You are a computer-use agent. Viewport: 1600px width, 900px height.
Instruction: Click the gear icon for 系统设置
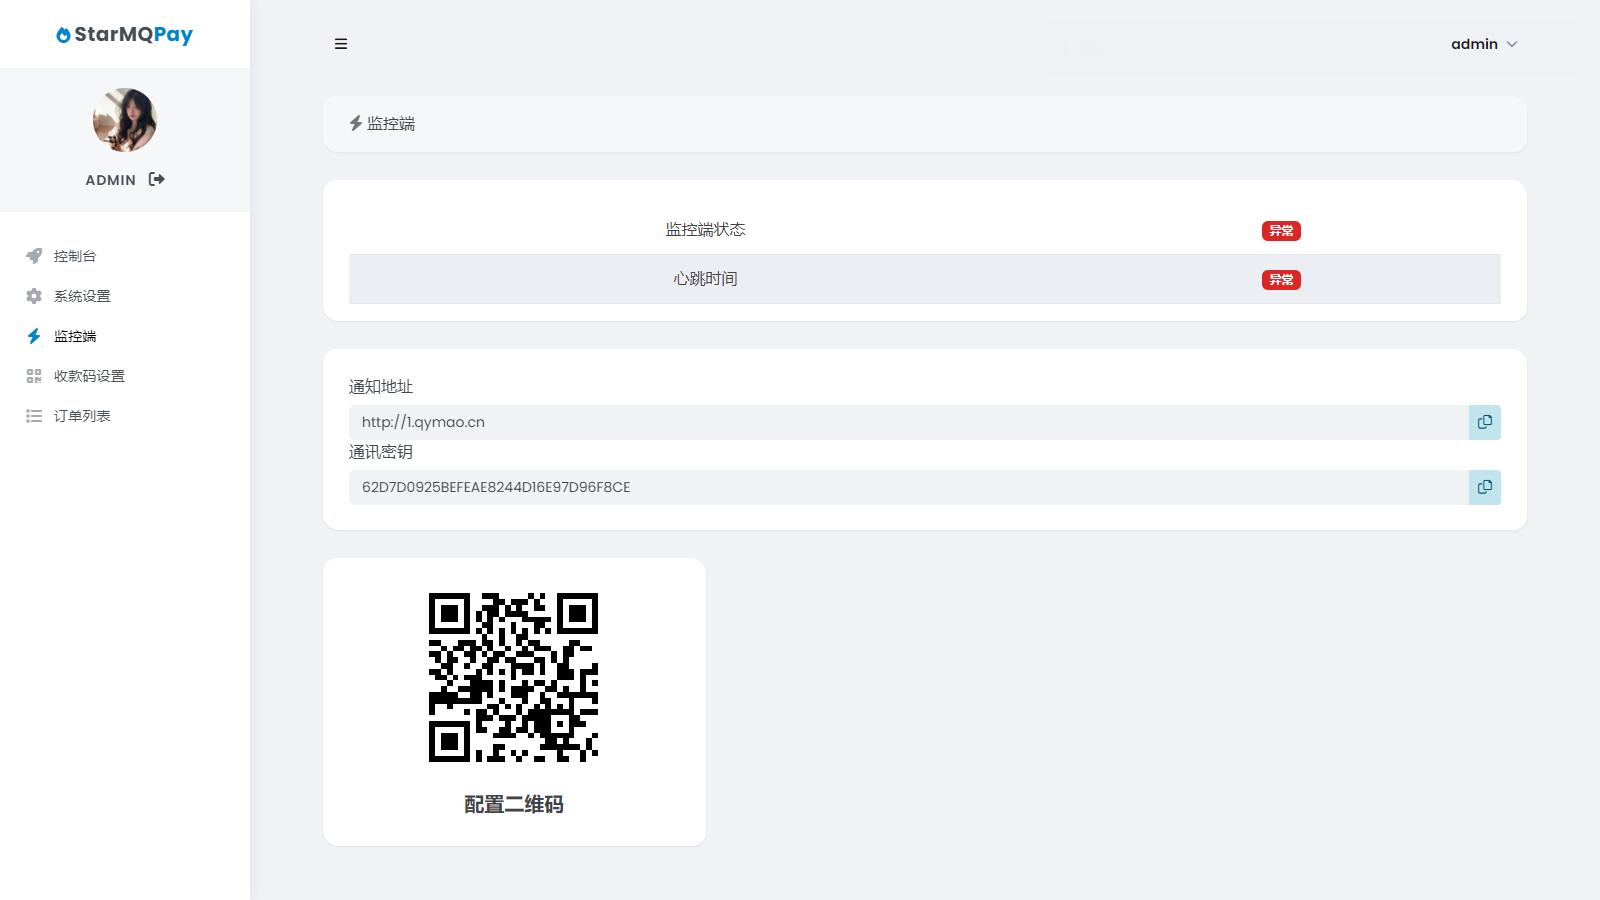click(x=34, y=296)
